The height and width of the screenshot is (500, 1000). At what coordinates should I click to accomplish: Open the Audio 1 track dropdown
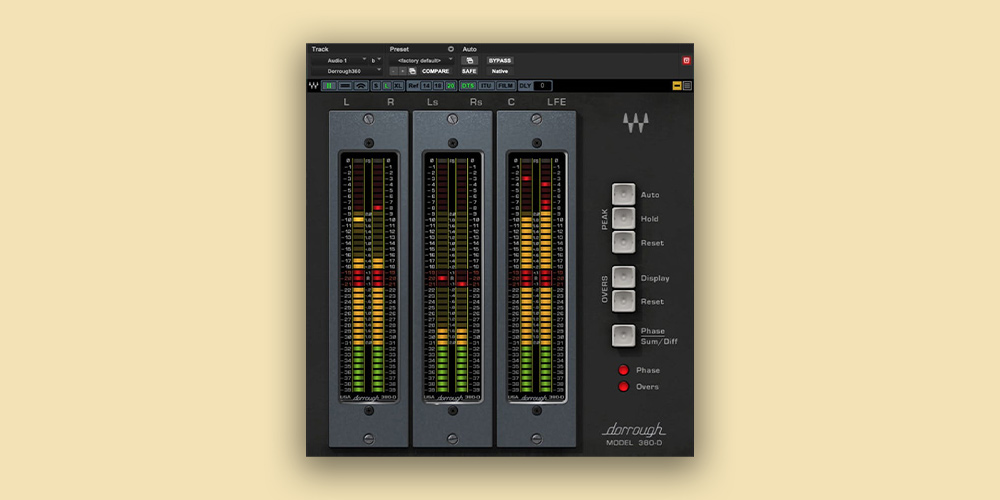[x=339, y=60]
